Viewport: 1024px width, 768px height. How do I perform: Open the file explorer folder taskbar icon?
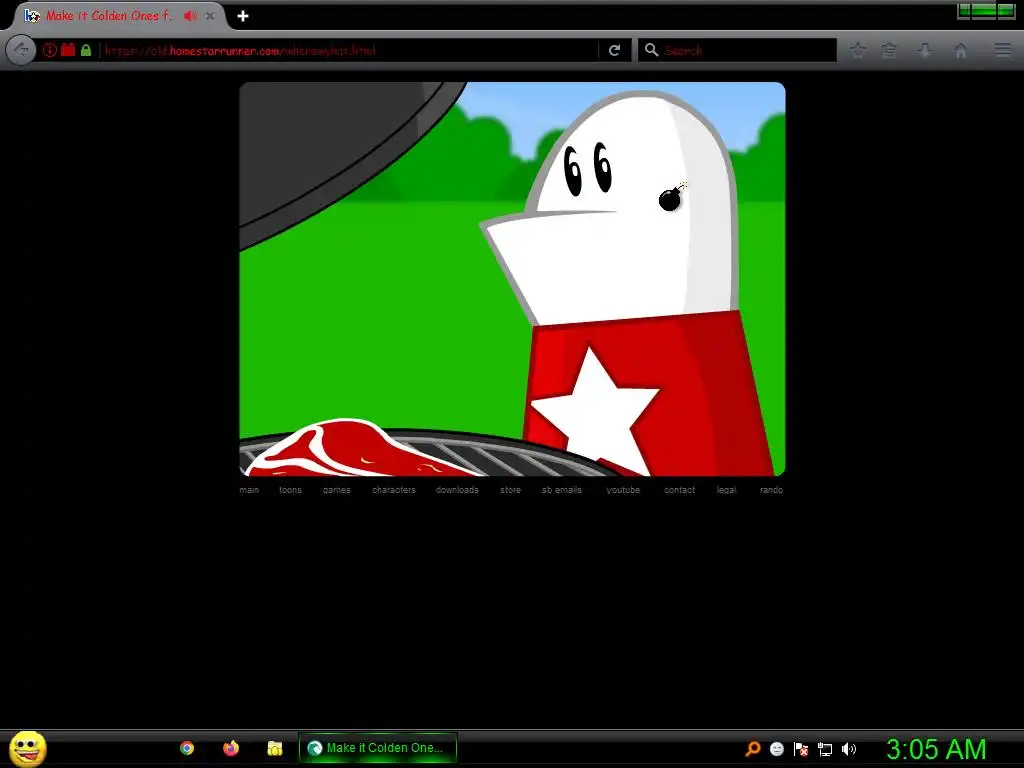click(275, 748)
